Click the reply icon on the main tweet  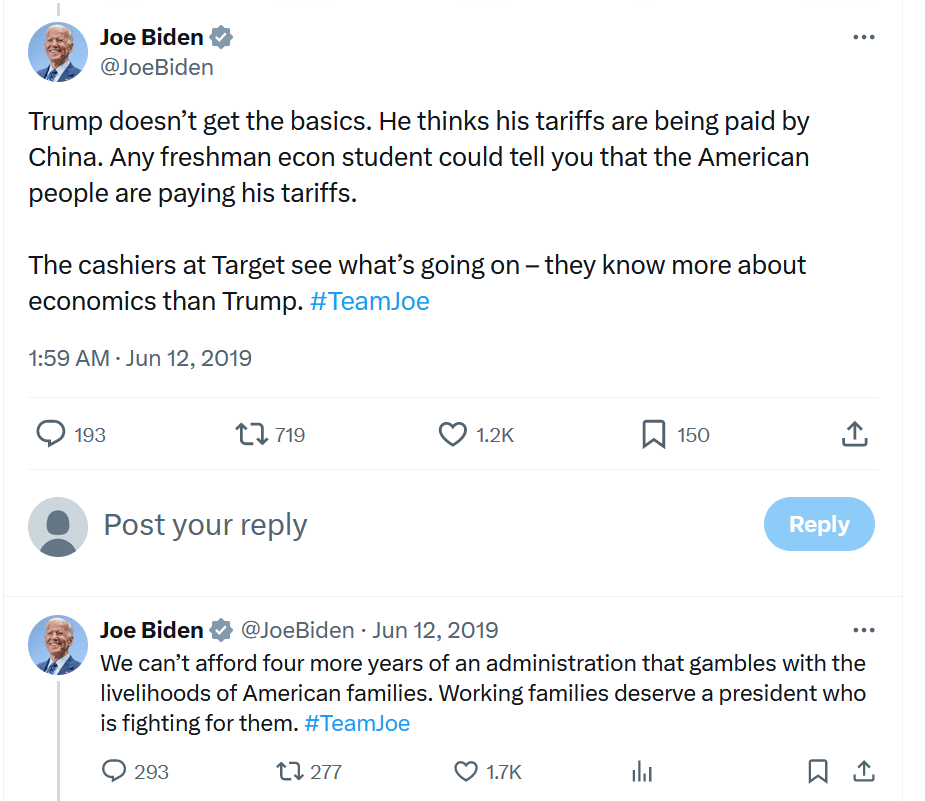pyautogui.click(x=51, y=434)
